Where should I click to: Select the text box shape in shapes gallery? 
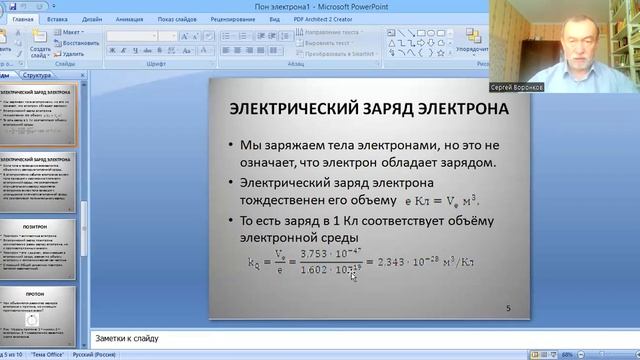[x=391, y=33]
